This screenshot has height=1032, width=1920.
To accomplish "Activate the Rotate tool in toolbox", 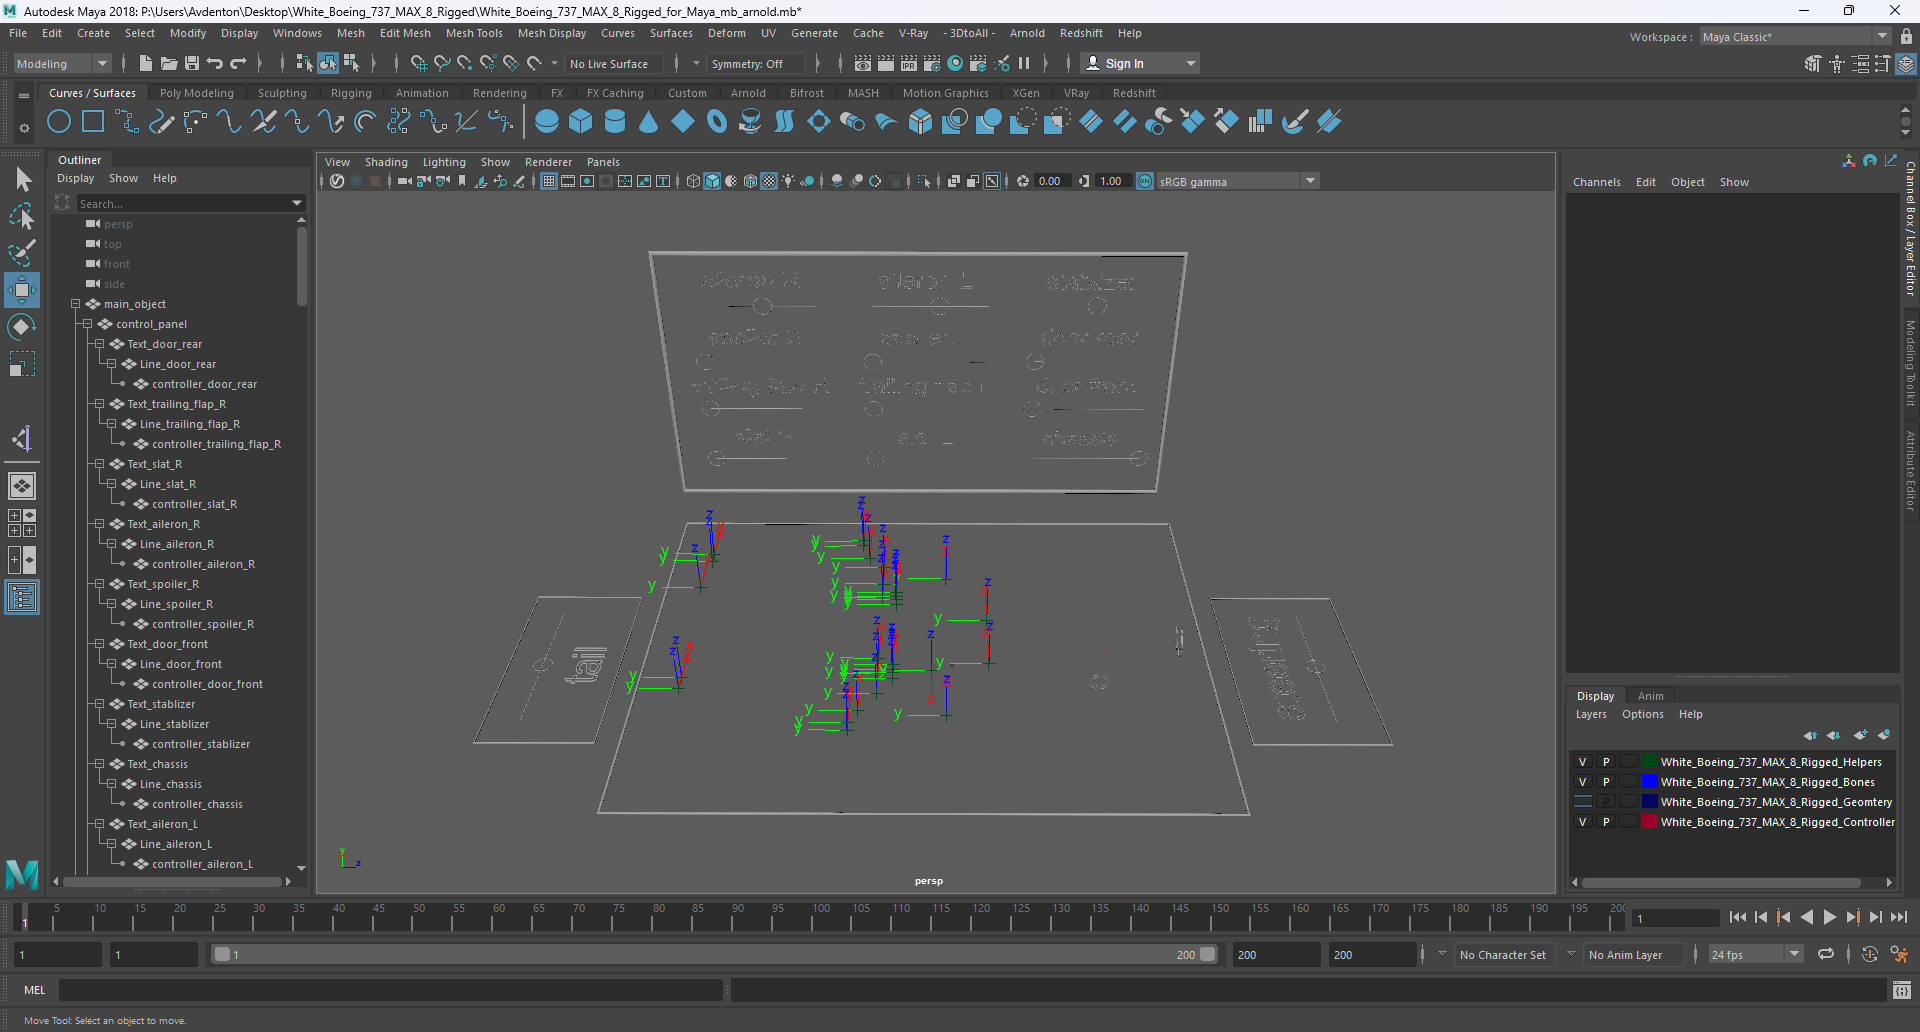I will click(x=22, y=327).
